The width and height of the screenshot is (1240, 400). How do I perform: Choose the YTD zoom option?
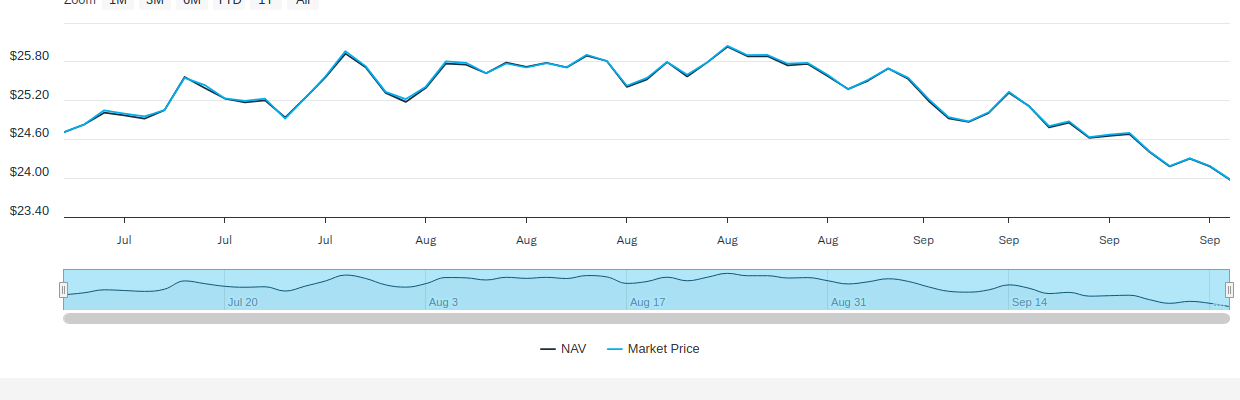pos(230,3)
